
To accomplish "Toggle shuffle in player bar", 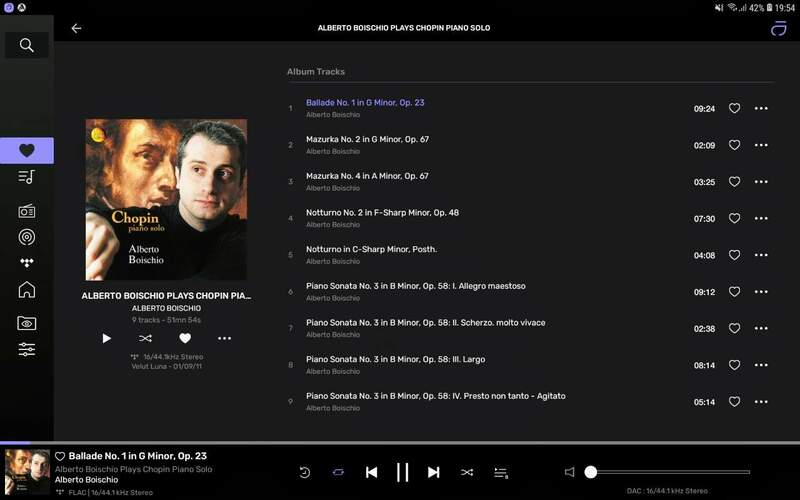I will pos(467,472).
